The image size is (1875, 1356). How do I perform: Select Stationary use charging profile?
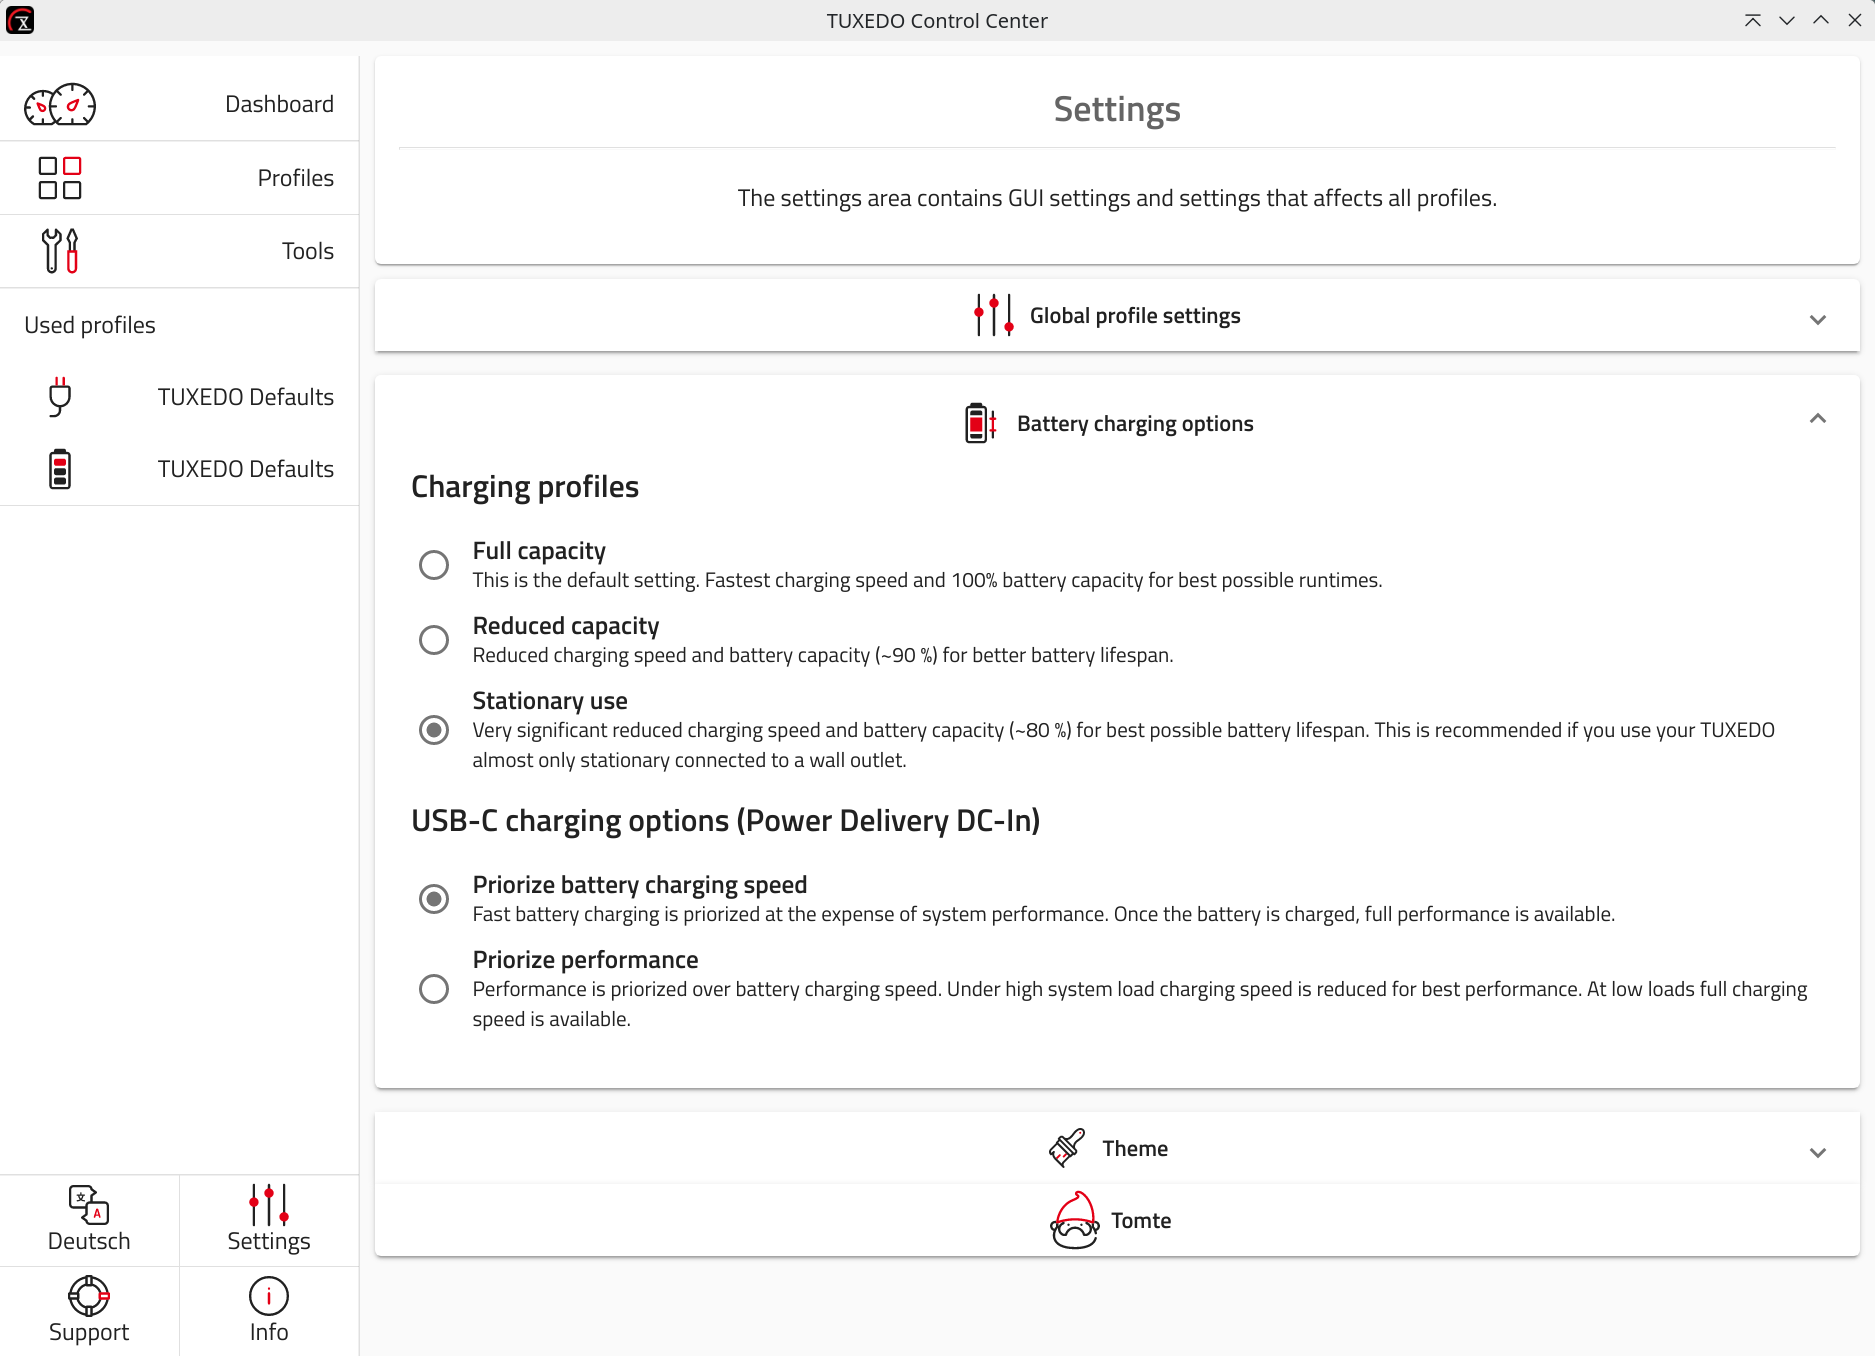click(x=434, y=730)
